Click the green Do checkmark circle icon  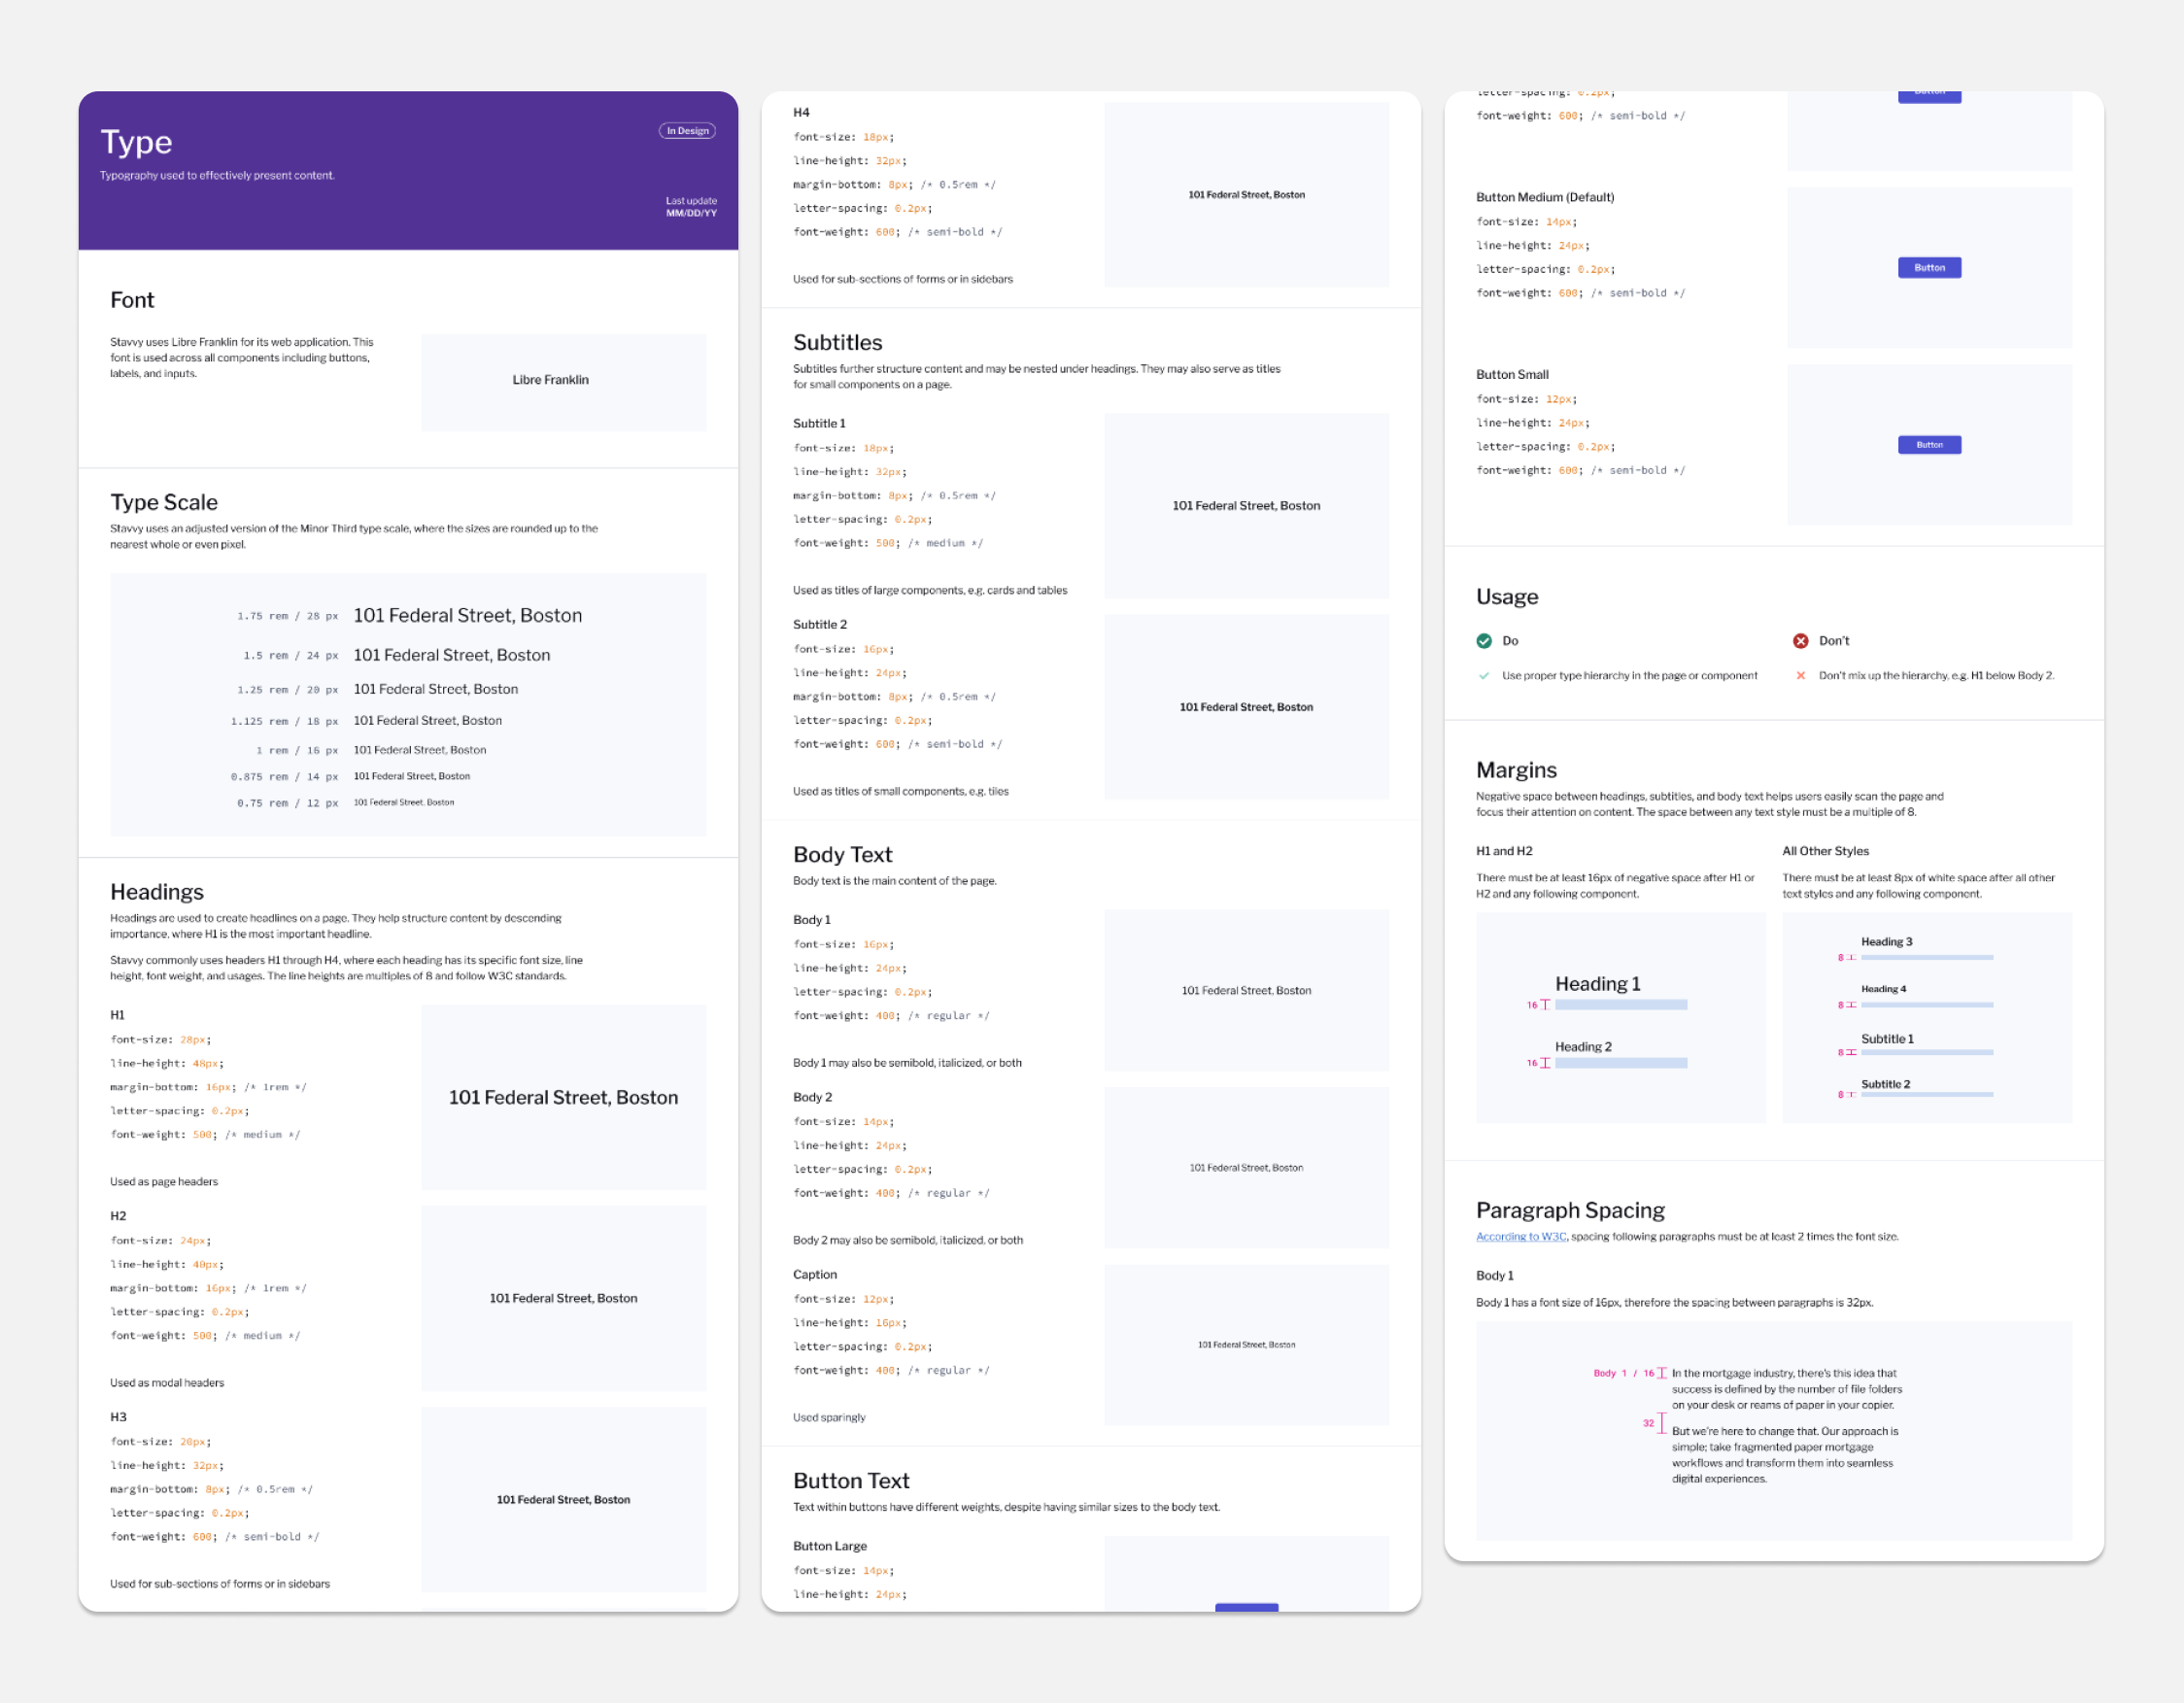coord(1484,641)
